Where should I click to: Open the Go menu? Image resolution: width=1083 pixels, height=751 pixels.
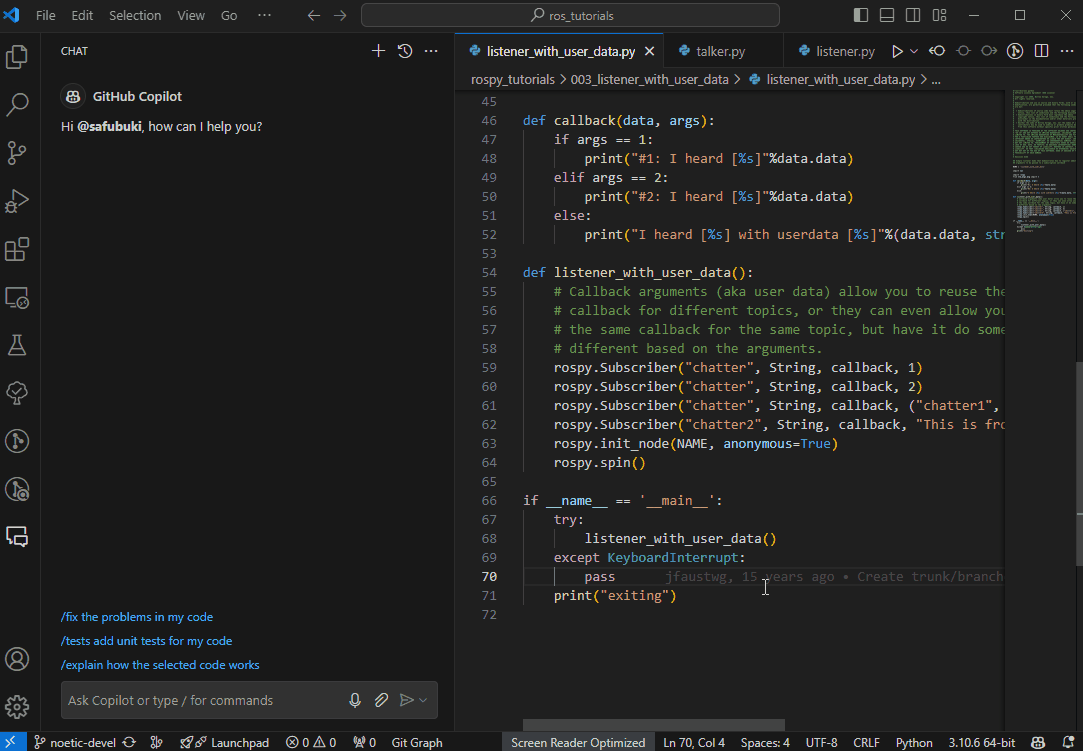pos(229,15)
